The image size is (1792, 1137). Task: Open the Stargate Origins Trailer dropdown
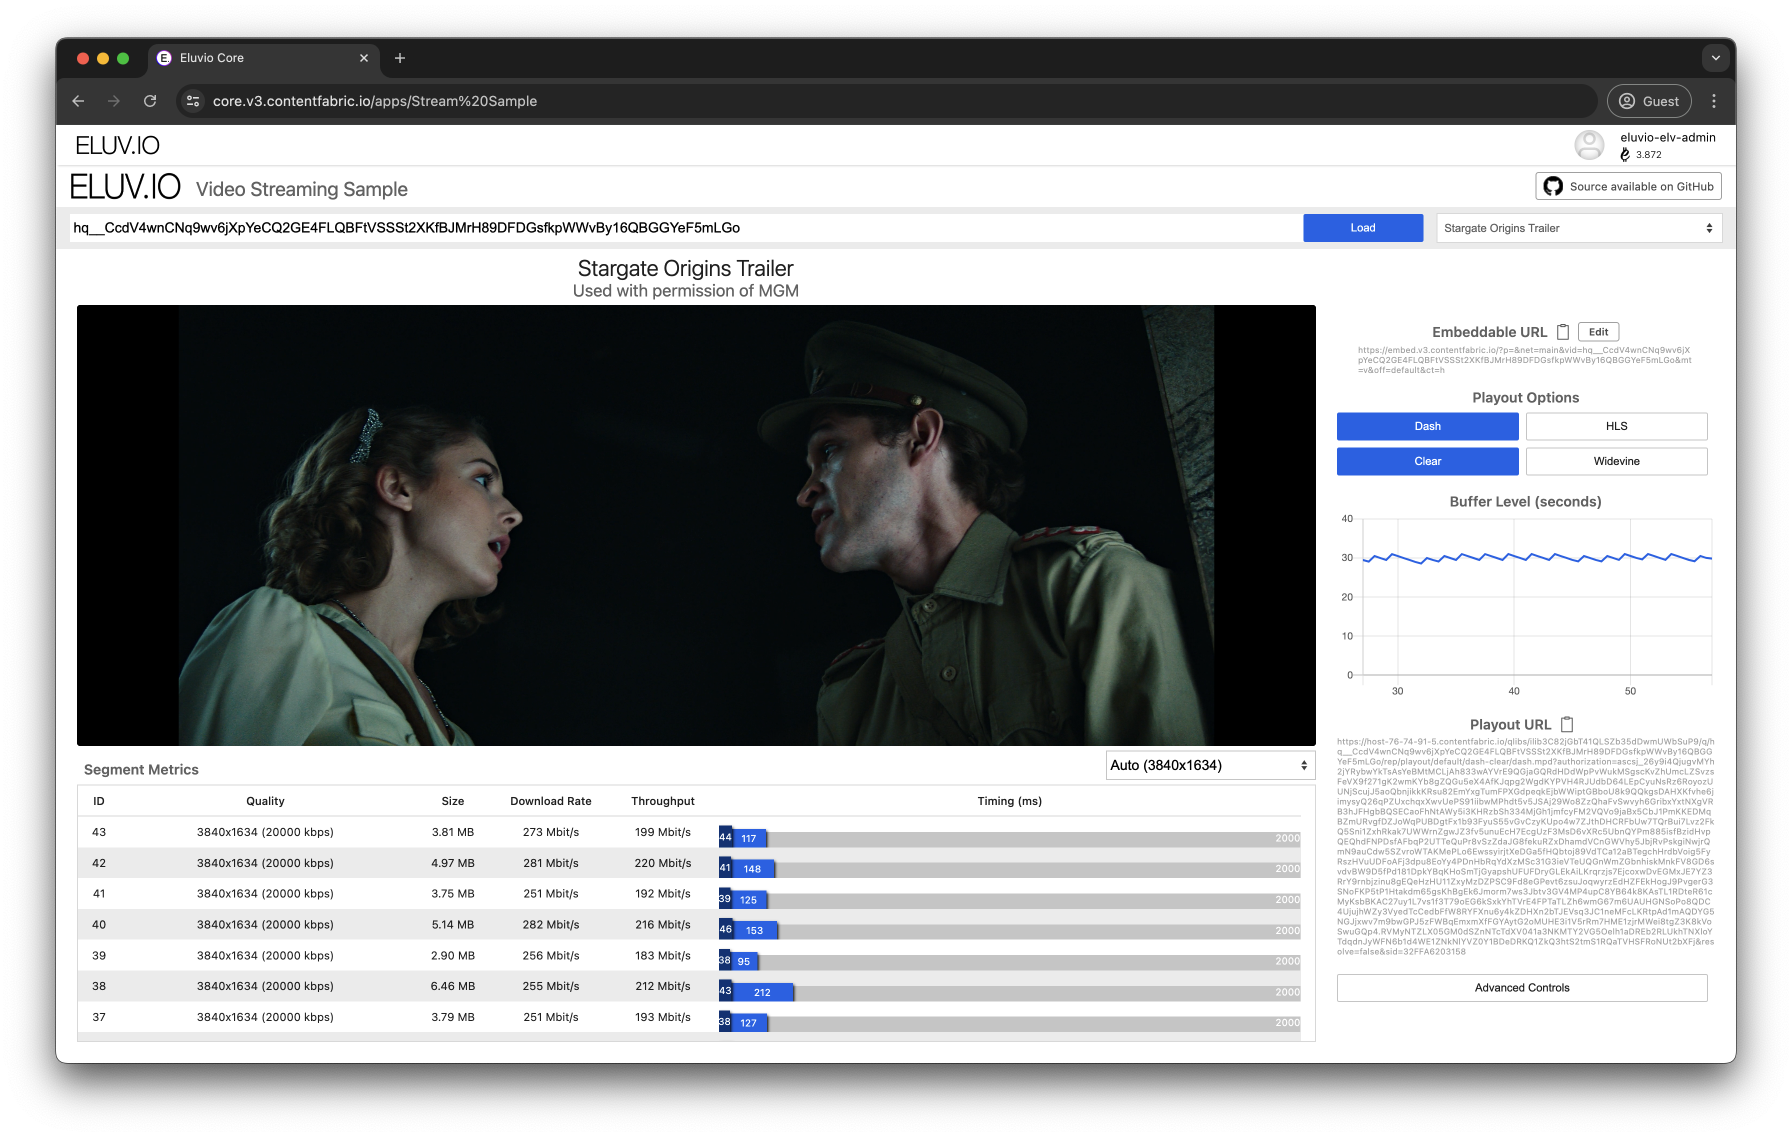[x=1579, y=228]
